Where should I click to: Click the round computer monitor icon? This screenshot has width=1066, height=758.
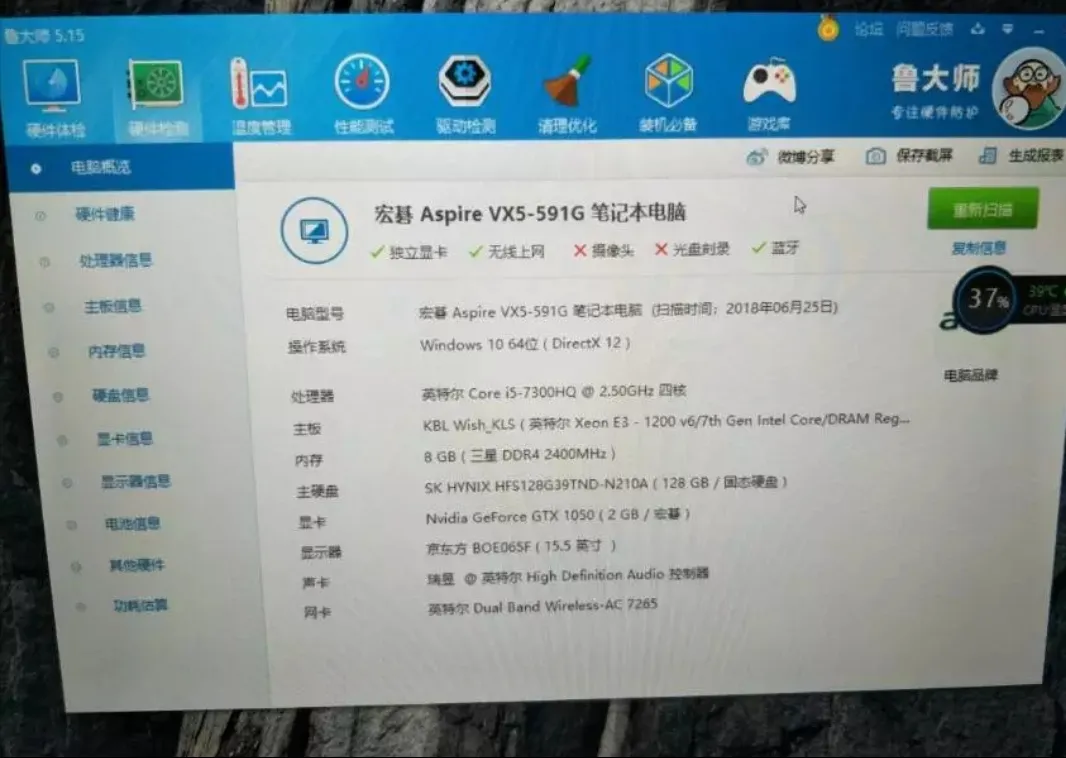(314, 230)
